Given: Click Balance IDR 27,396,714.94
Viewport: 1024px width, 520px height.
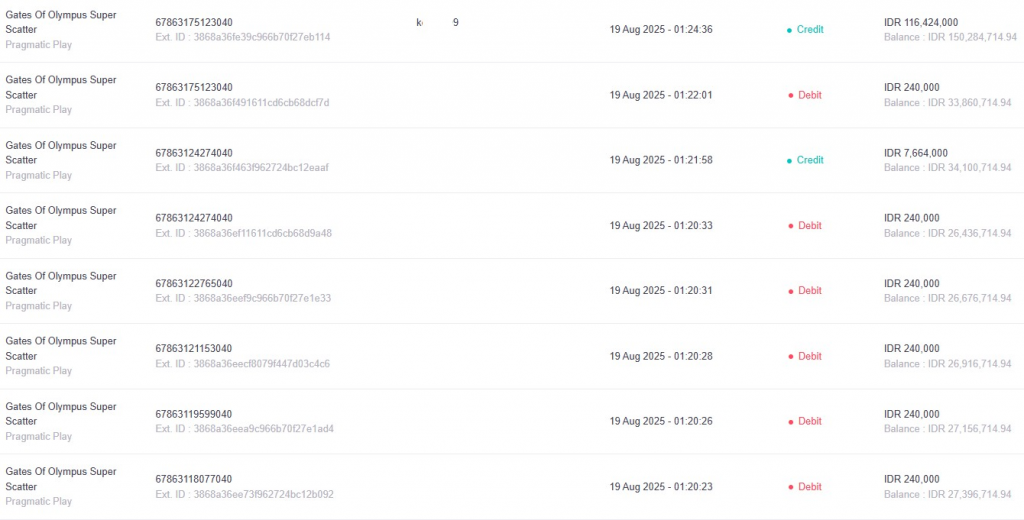Looking at the screenshot, I should coord(948,495).
